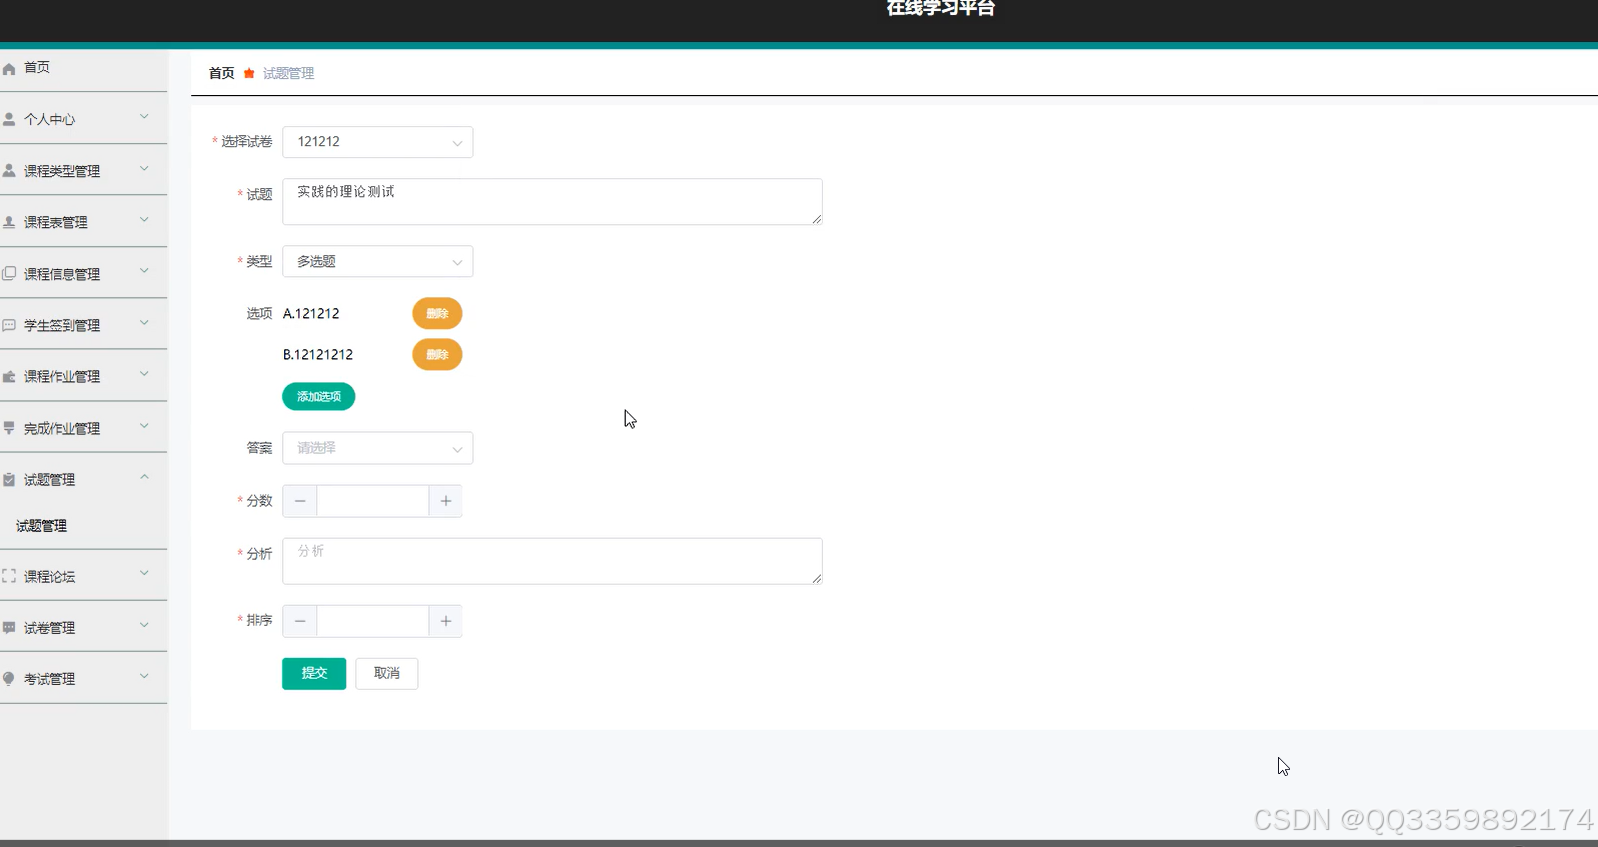Open the 学生签到管理 sidebar menu
1598x847 pixels.
pyautogui.click(x=83, y=325)
